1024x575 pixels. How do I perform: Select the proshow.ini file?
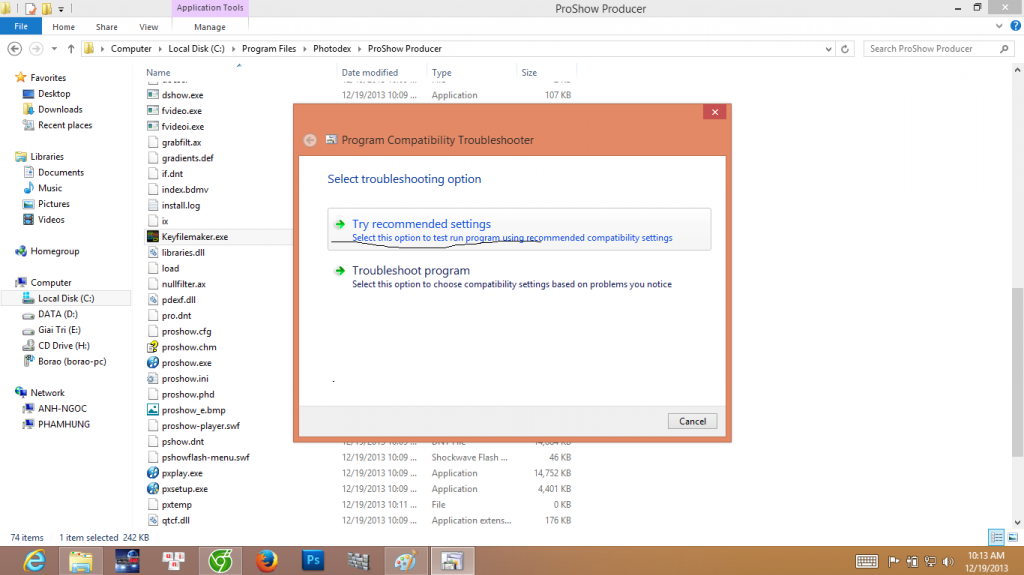pos(185,378)
